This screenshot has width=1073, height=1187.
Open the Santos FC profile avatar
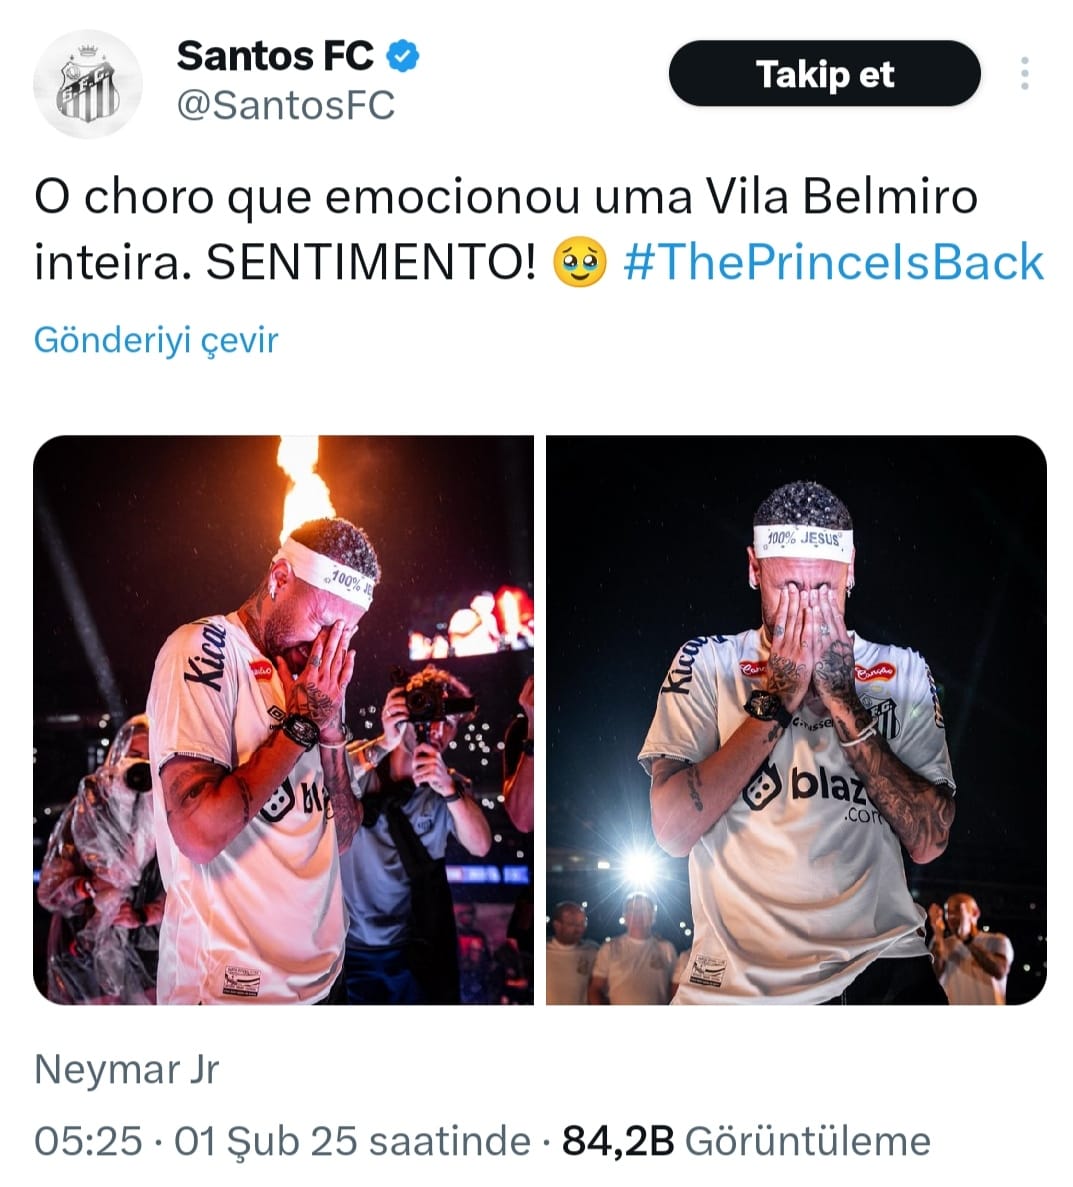pyautogui.click(x=87, y=84)
